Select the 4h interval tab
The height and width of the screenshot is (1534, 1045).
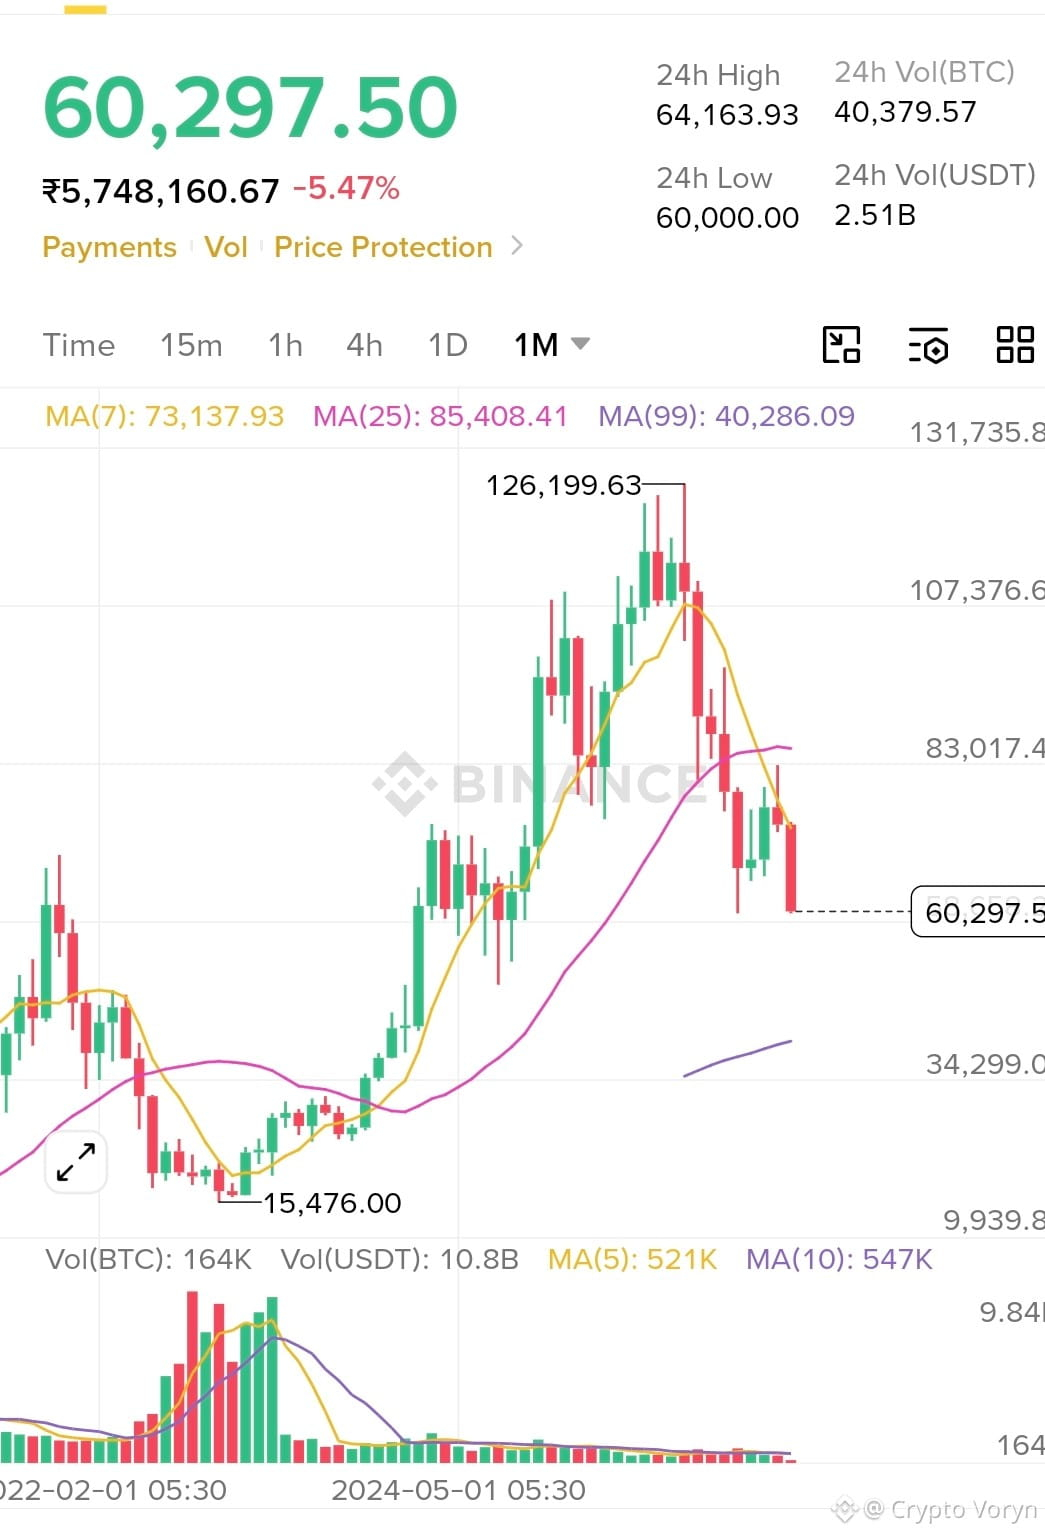coord(364,345)
